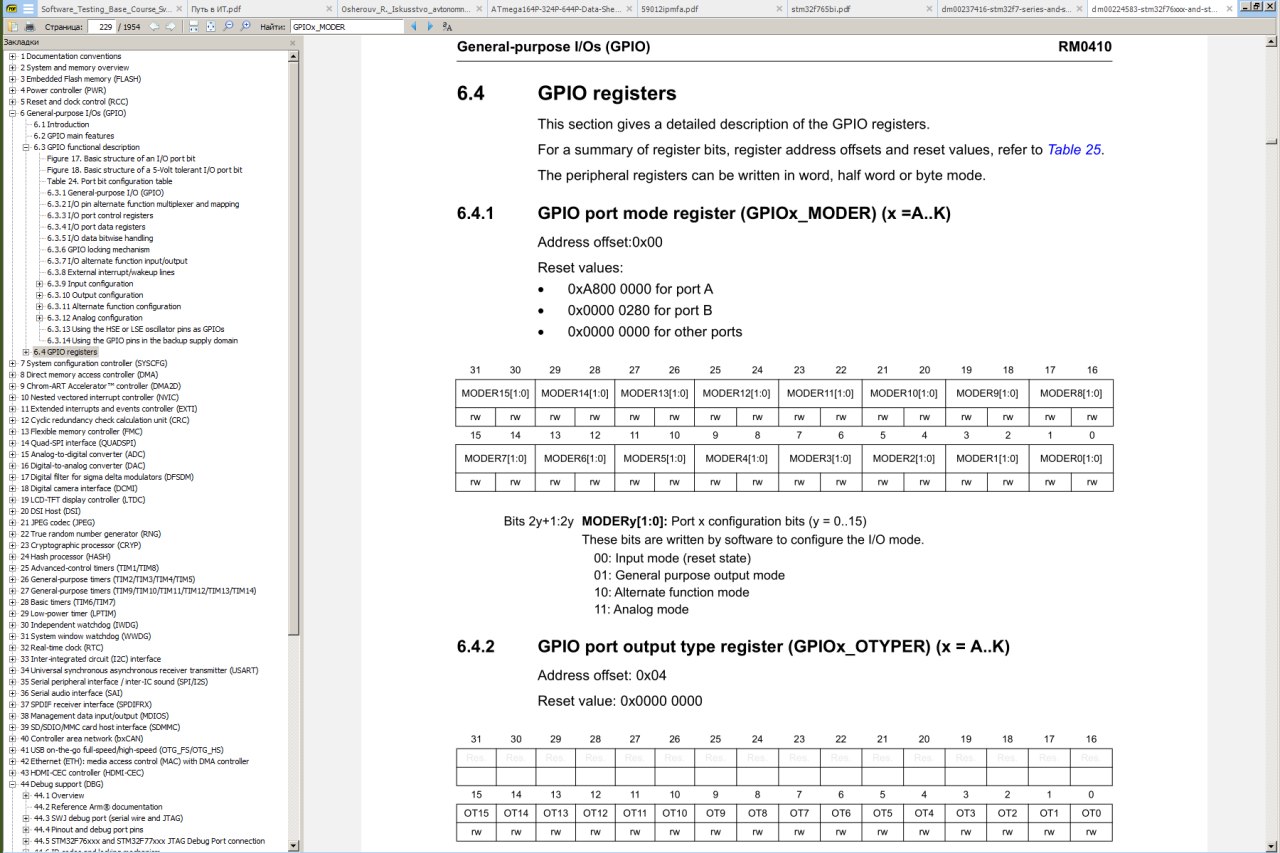The width and height of the screenshot is (1280, 853).
Task: Expand the 6.4 GPIO registers node
Action: (25, 352)
